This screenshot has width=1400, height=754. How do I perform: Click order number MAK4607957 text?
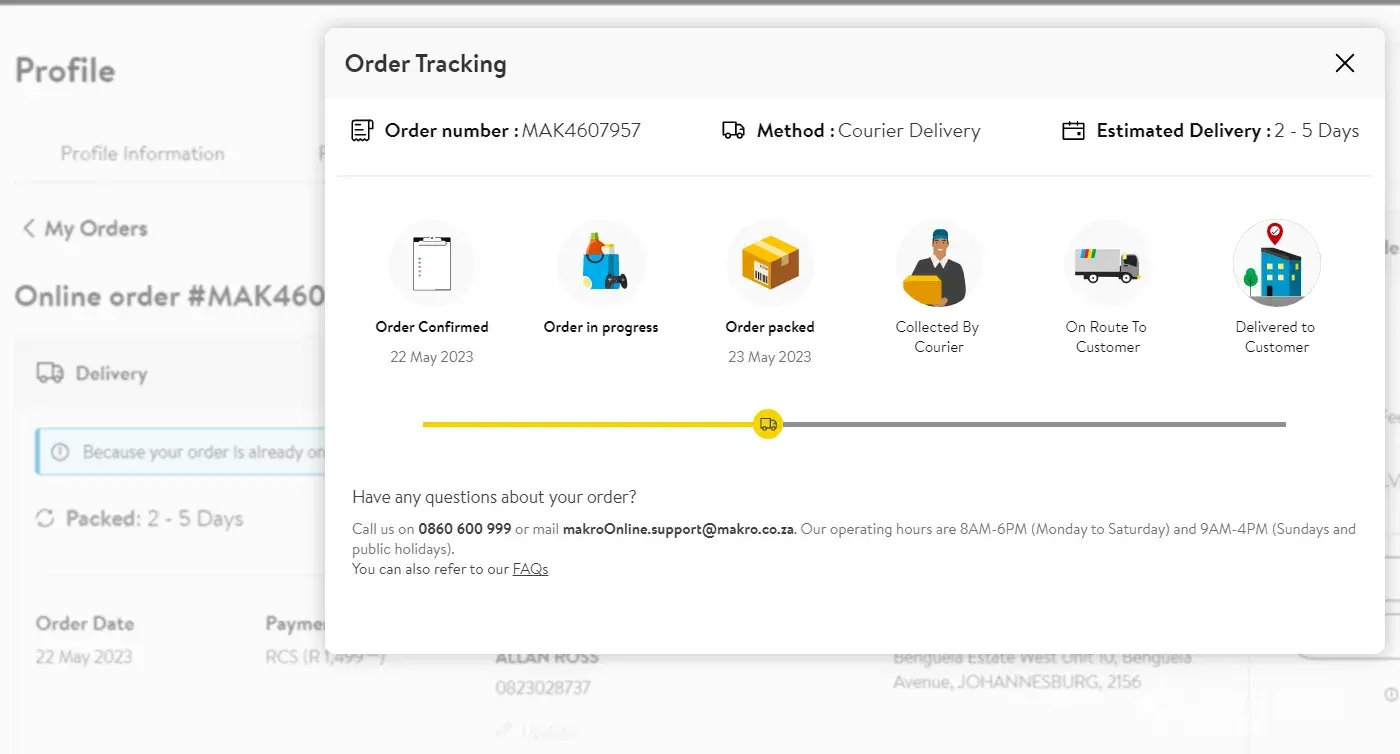(x=581, y=131)
